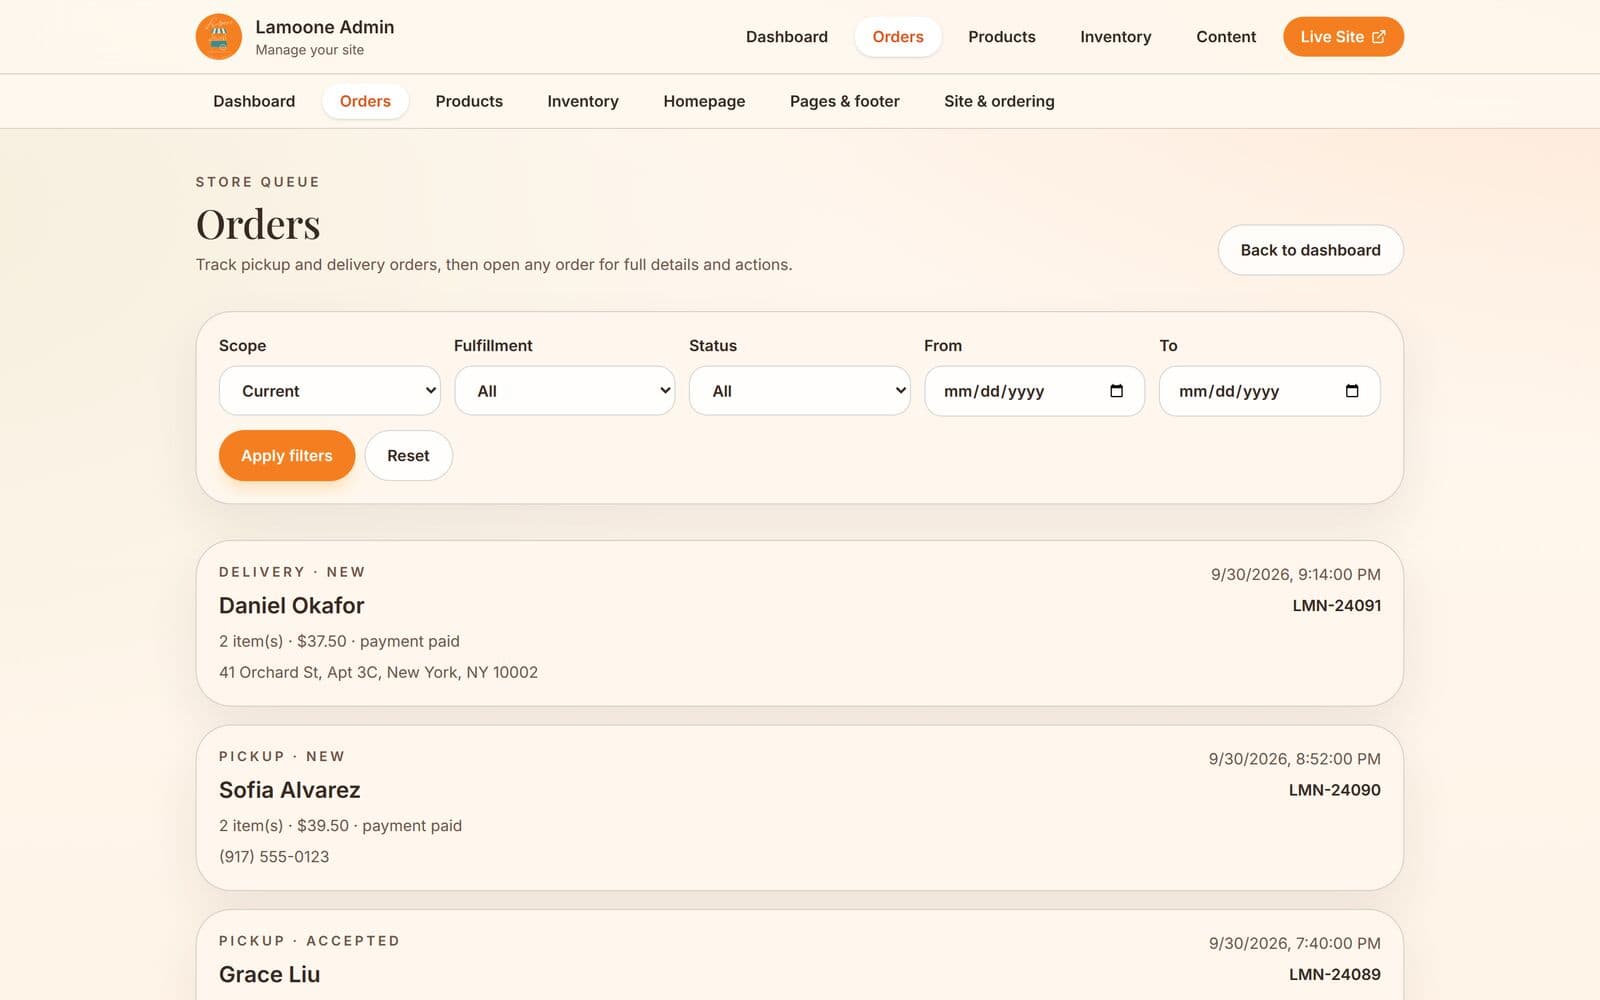Click the Live Site button
Screen dimensions: 1600x1000
pos(1343,37)
